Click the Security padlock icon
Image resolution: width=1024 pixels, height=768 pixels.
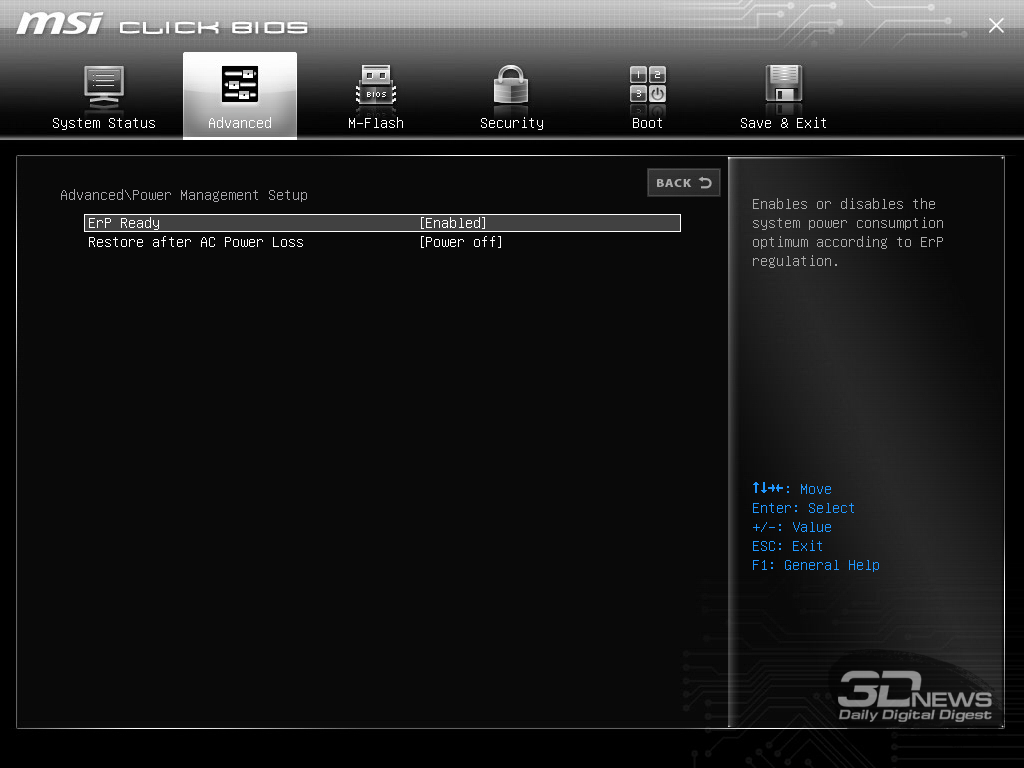[511, 86]
